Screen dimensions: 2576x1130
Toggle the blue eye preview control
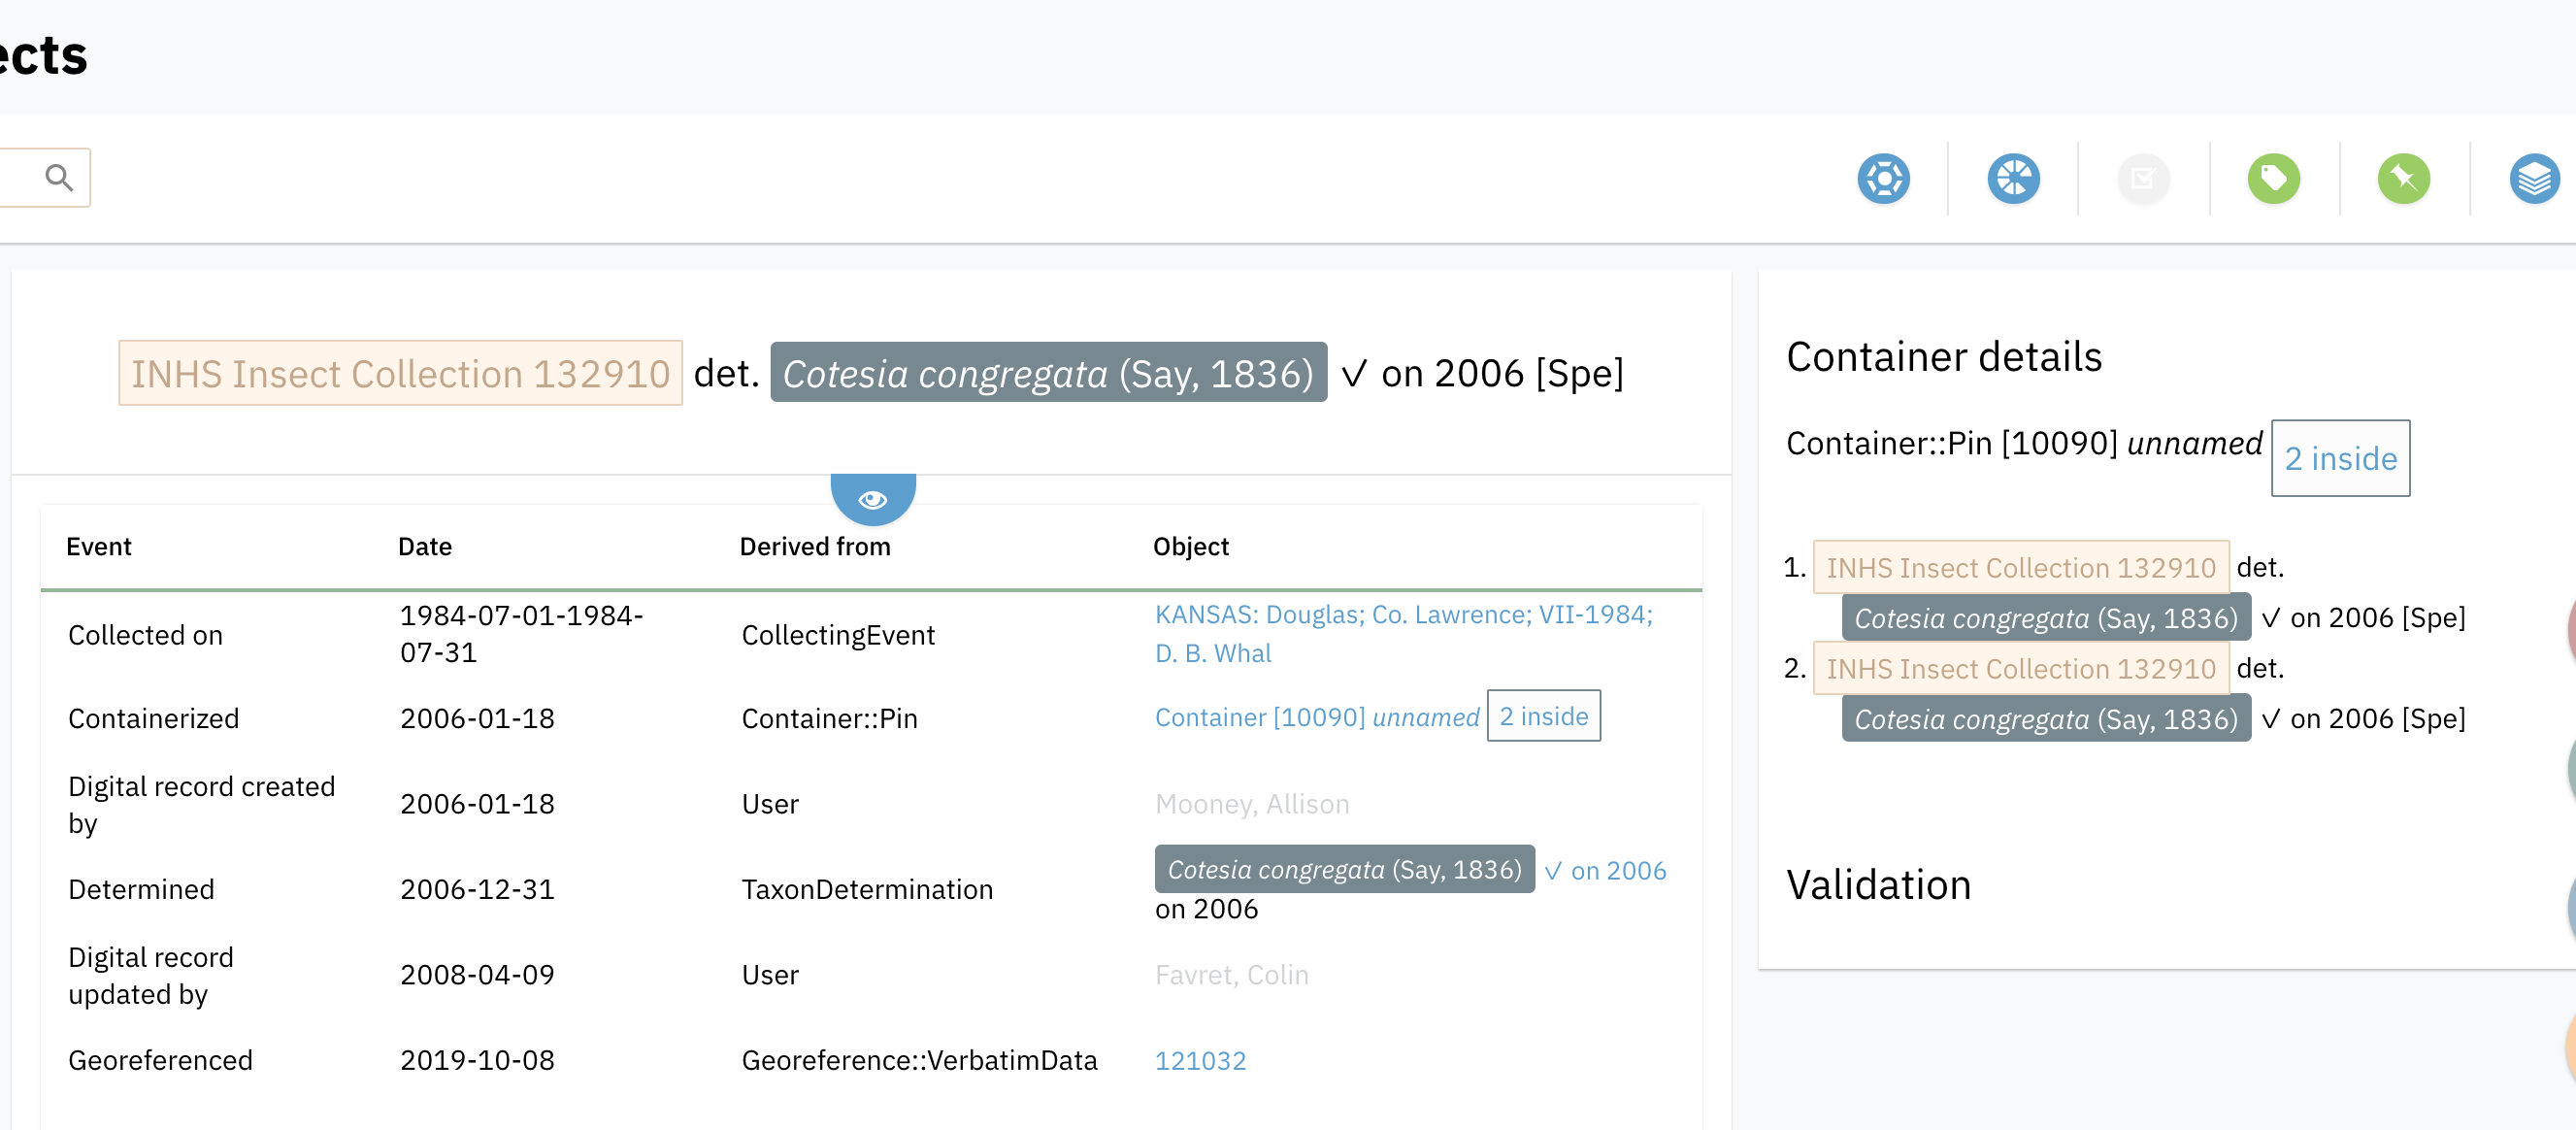click(x=872, y=498)
